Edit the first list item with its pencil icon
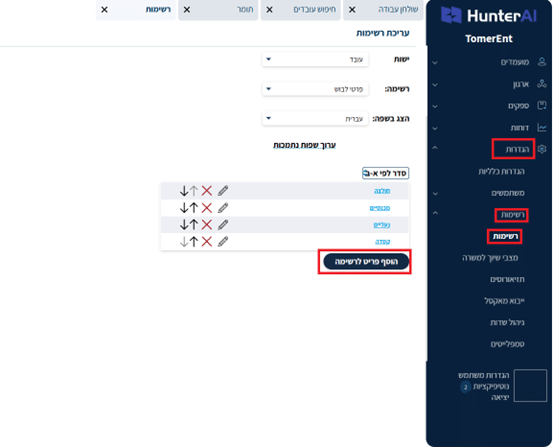 (x=223, y=191)
